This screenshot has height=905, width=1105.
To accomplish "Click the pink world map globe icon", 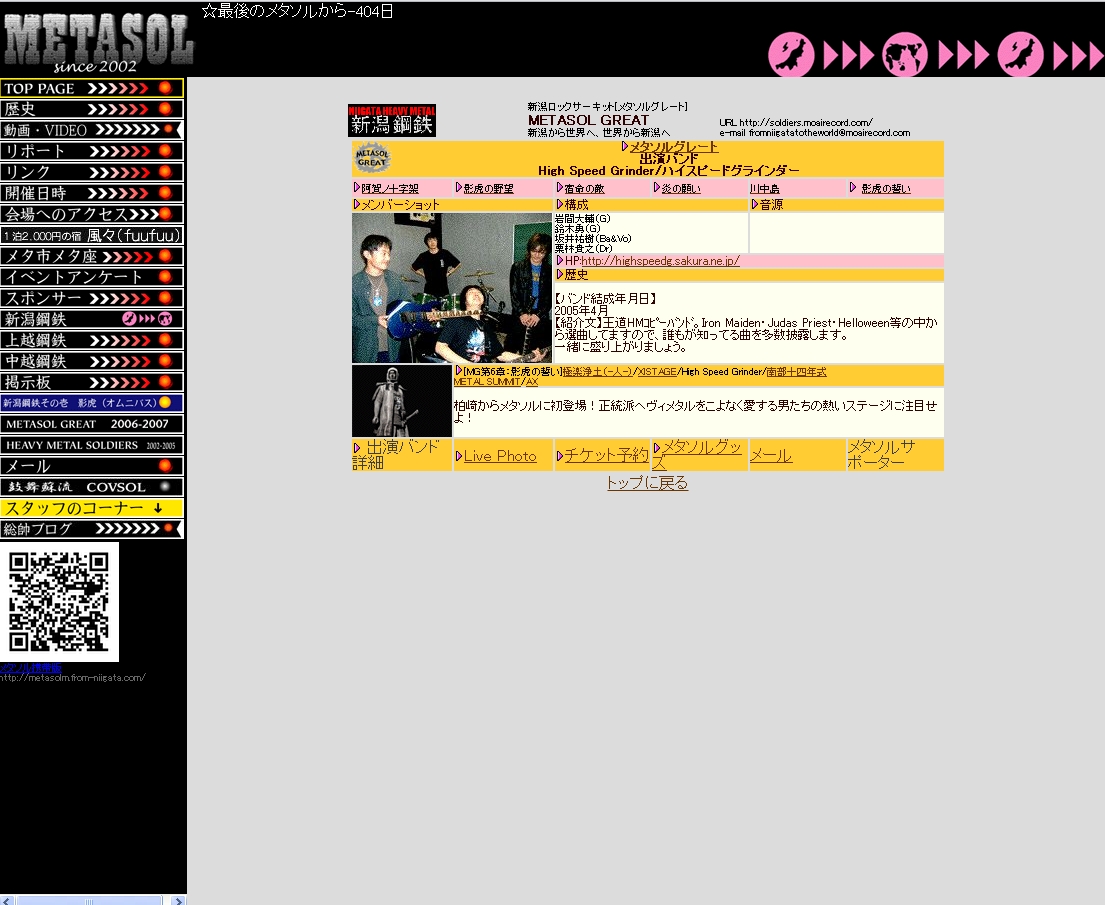I will pos(905,55).
